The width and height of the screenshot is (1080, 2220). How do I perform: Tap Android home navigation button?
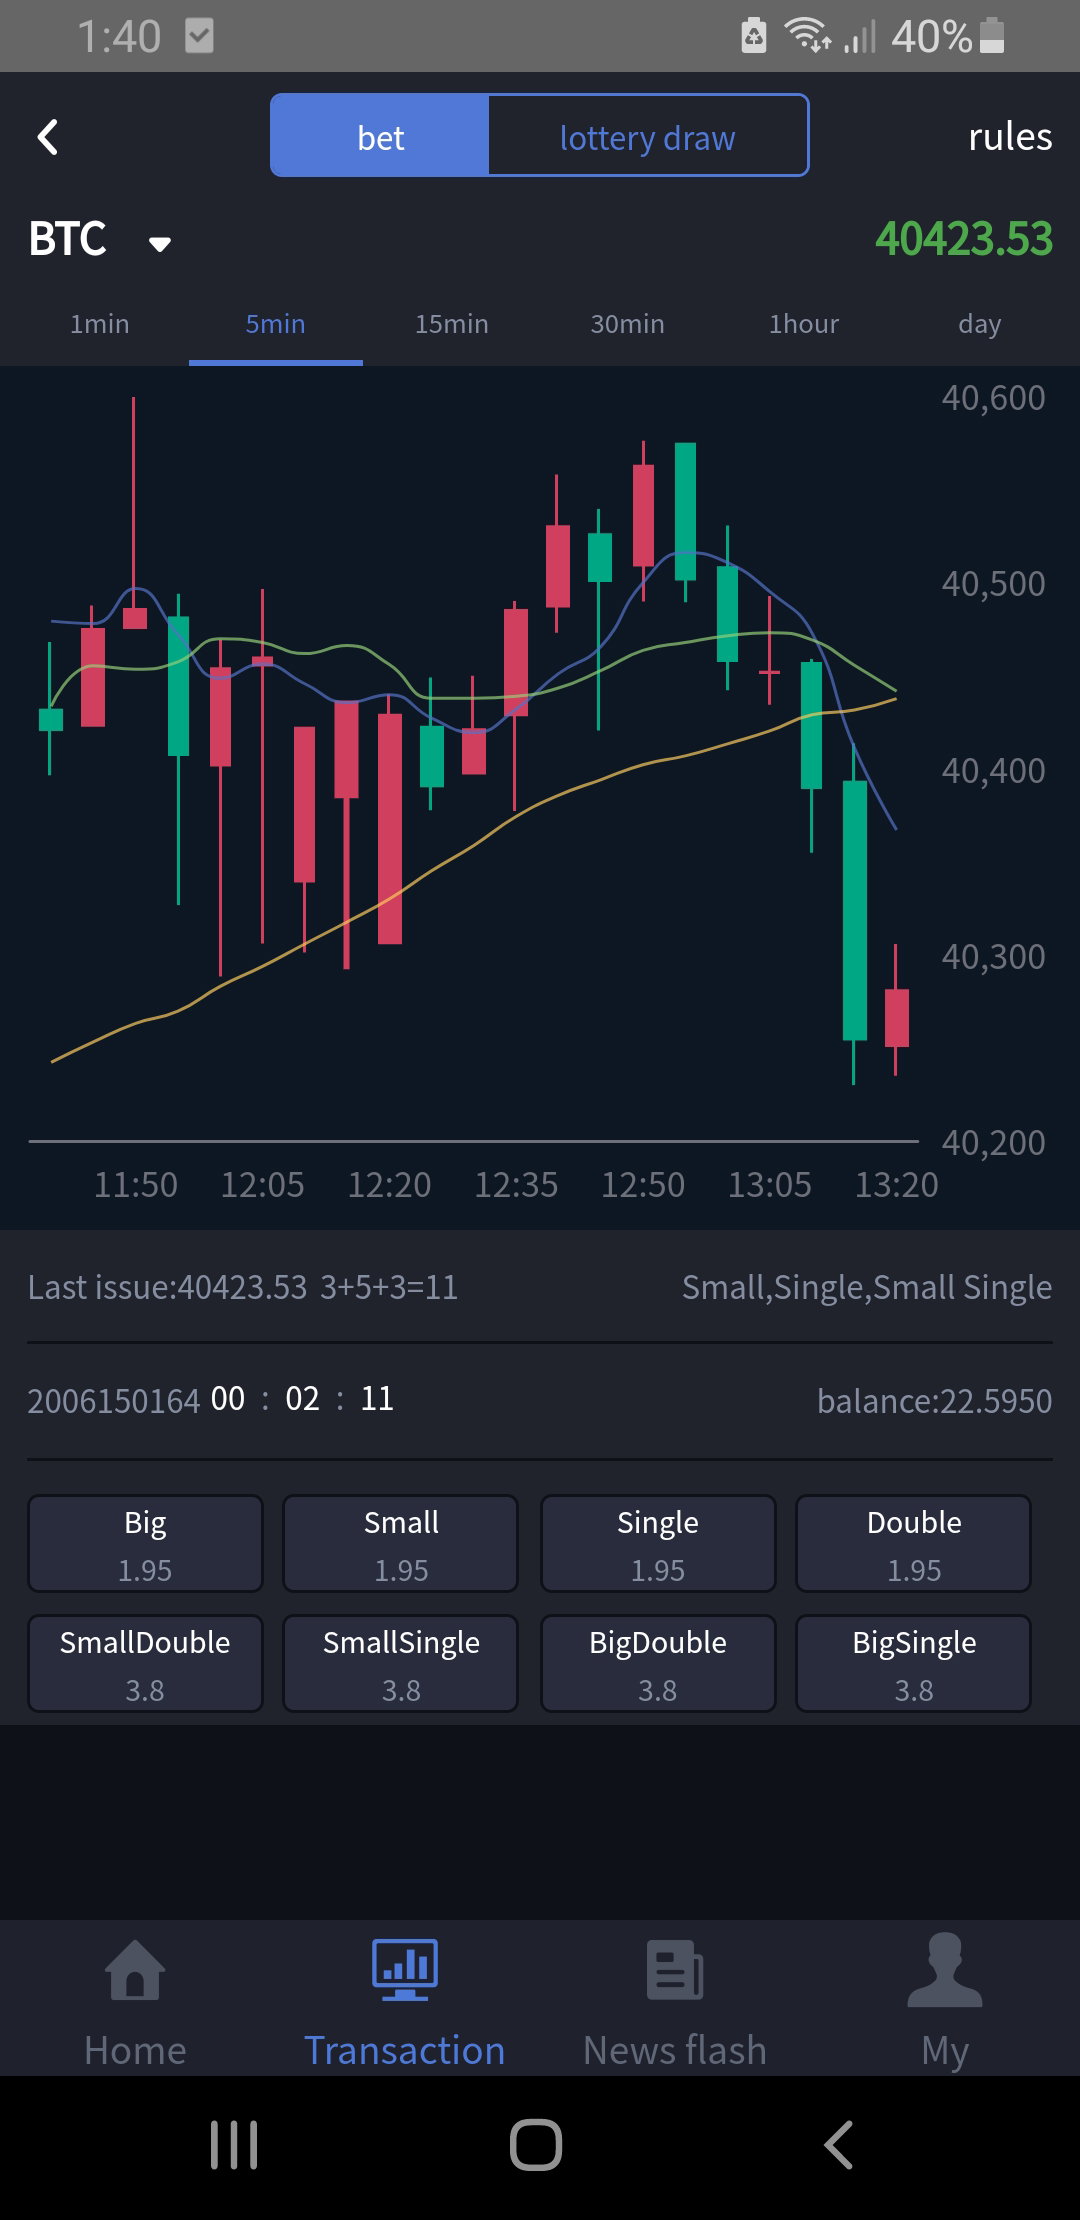click(x=536, y=2145)
